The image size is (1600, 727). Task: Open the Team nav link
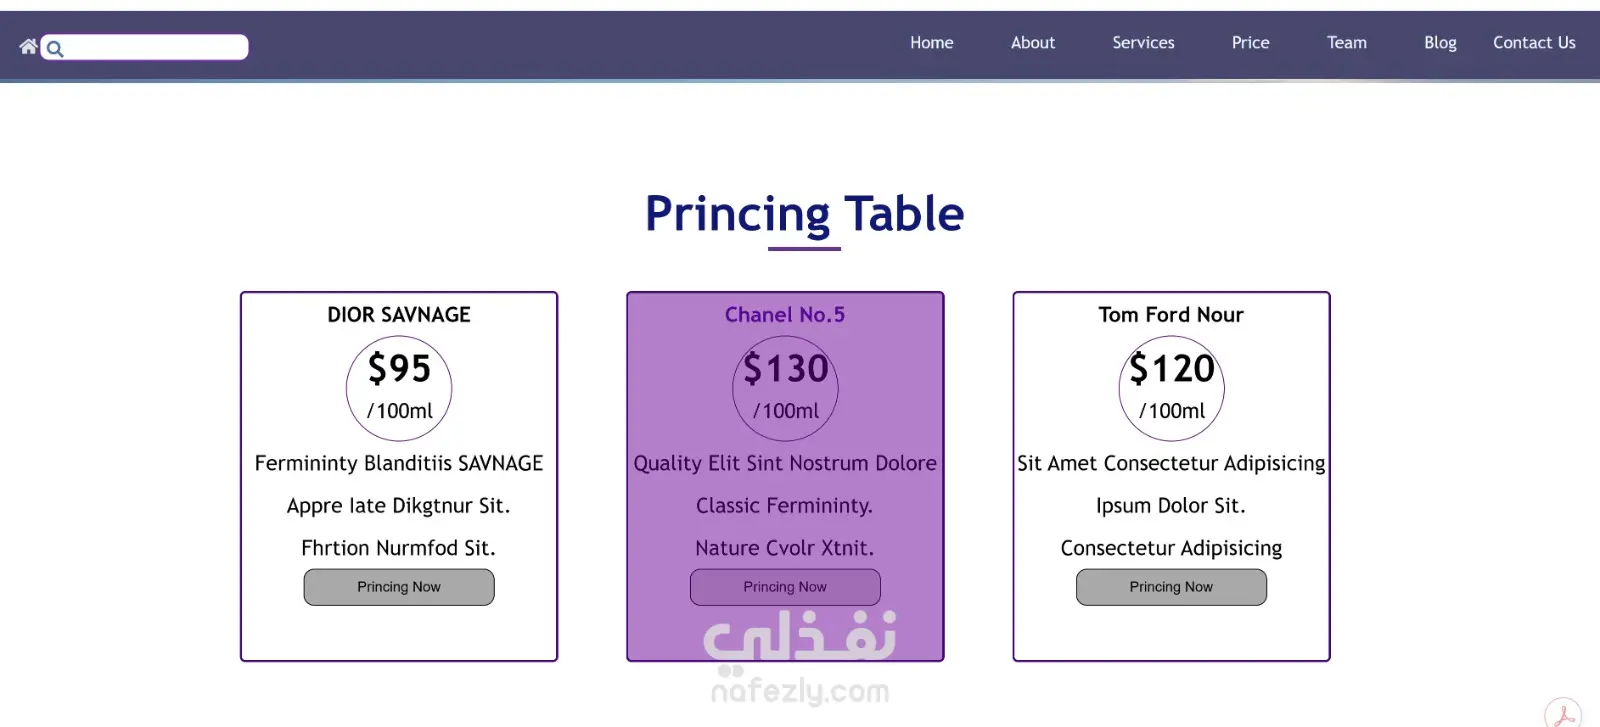pyautogui.click(x=1346, y=43)
